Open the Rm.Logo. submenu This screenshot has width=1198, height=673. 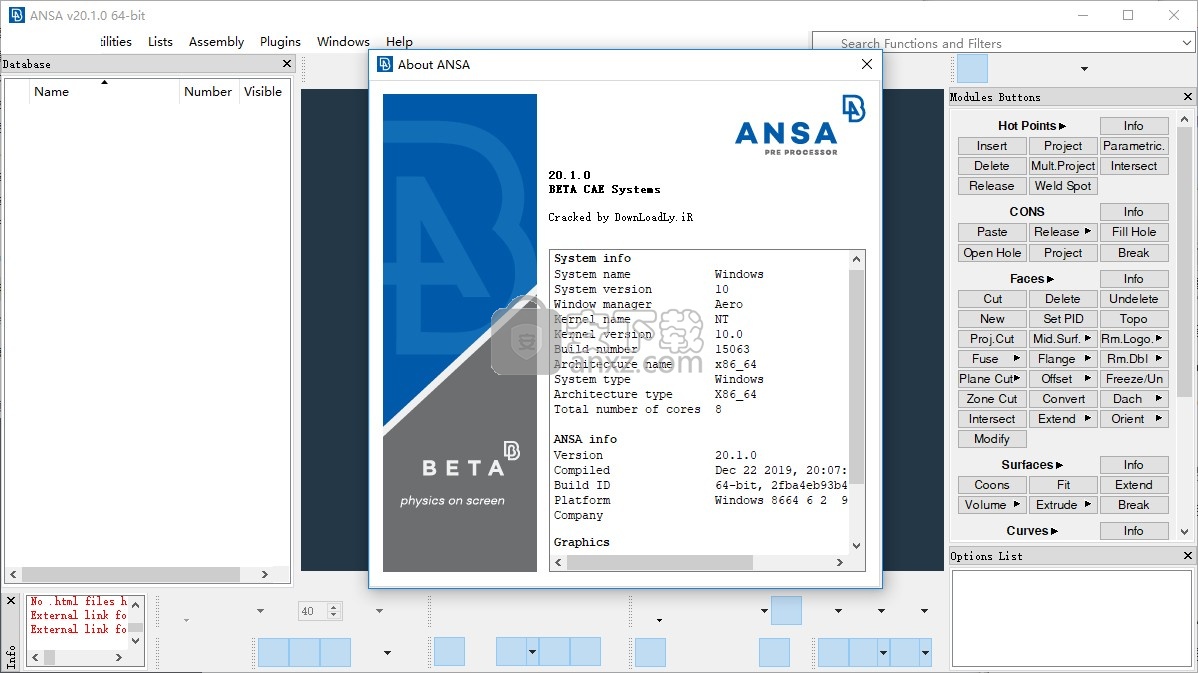point(1134,338)
